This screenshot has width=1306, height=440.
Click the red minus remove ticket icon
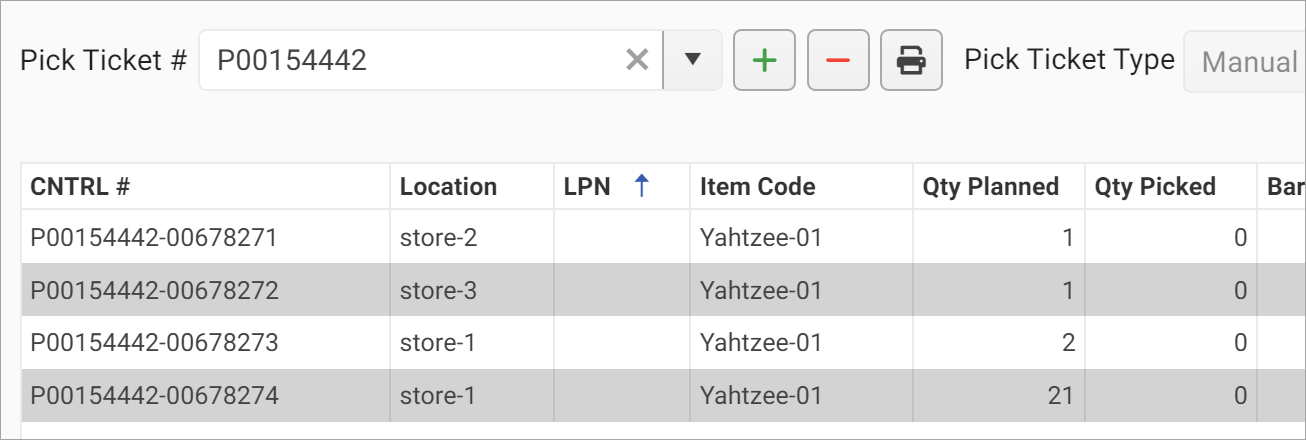pos(838,61)
